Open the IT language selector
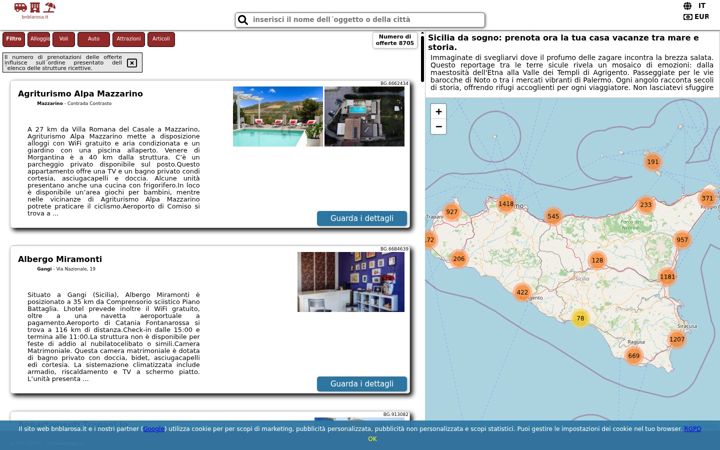720x450 pixels. 702,6
